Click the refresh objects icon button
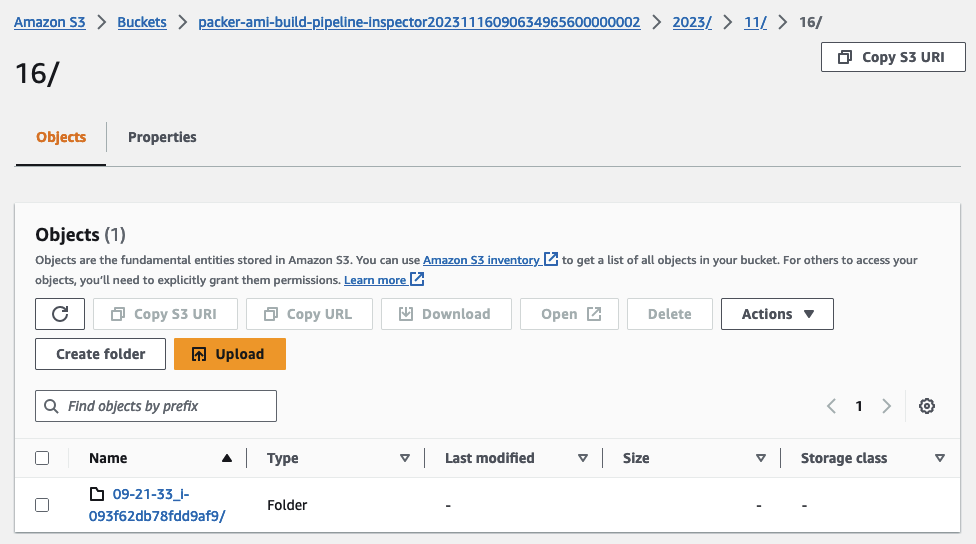The width and height of the screenshot is (976, 544). (60, 314)
